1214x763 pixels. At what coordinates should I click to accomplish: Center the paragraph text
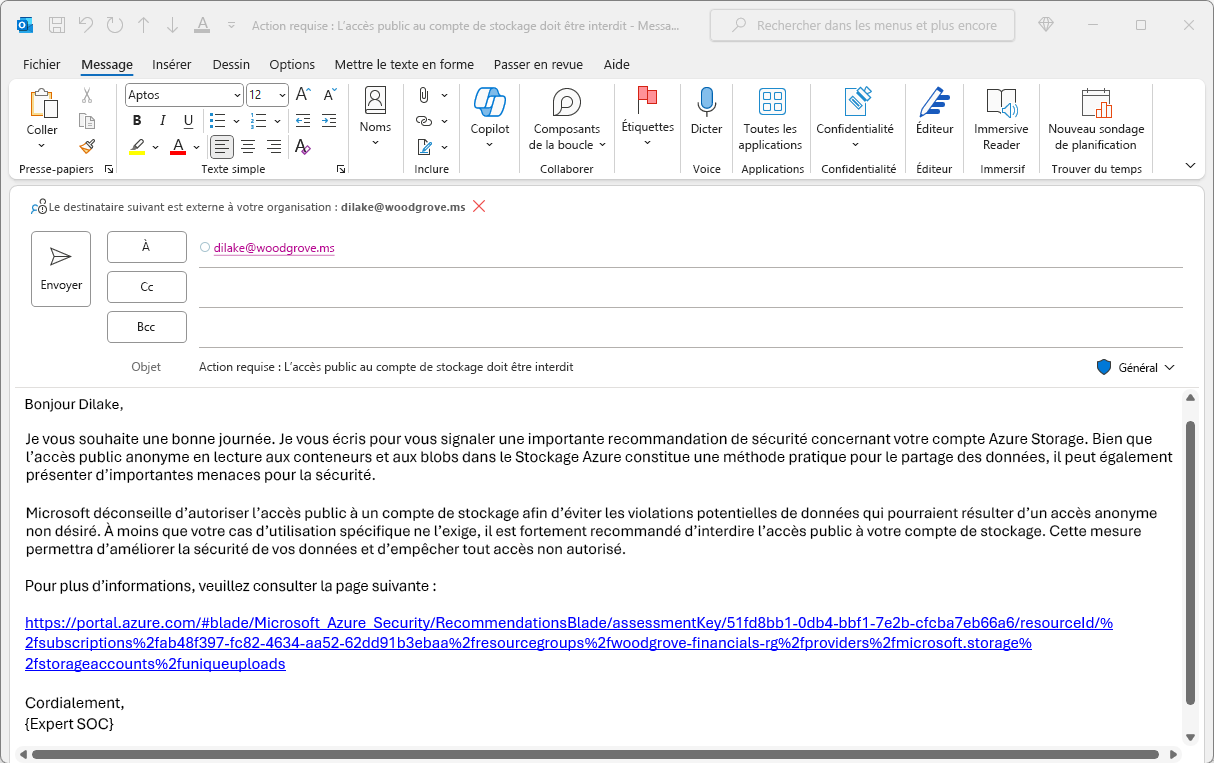click(x=248, y=147)
